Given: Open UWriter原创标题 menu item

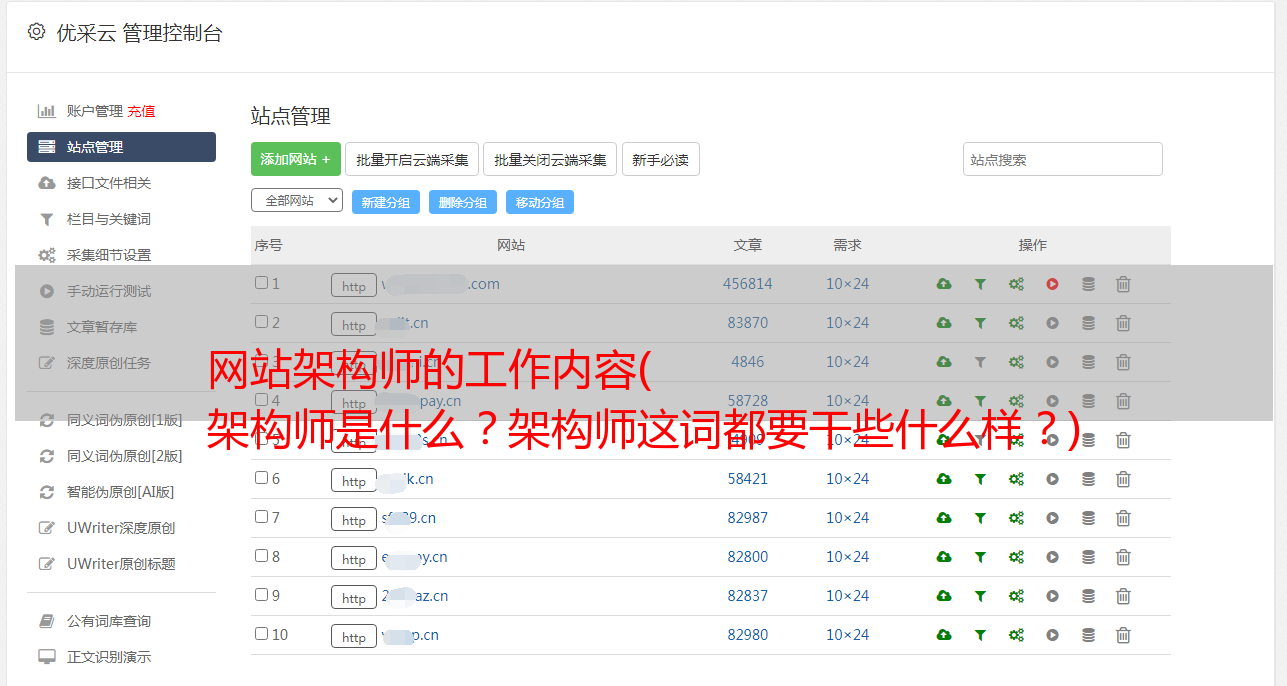Looking at the screenshot, I should pyautogui.click(x=121, y=564).
